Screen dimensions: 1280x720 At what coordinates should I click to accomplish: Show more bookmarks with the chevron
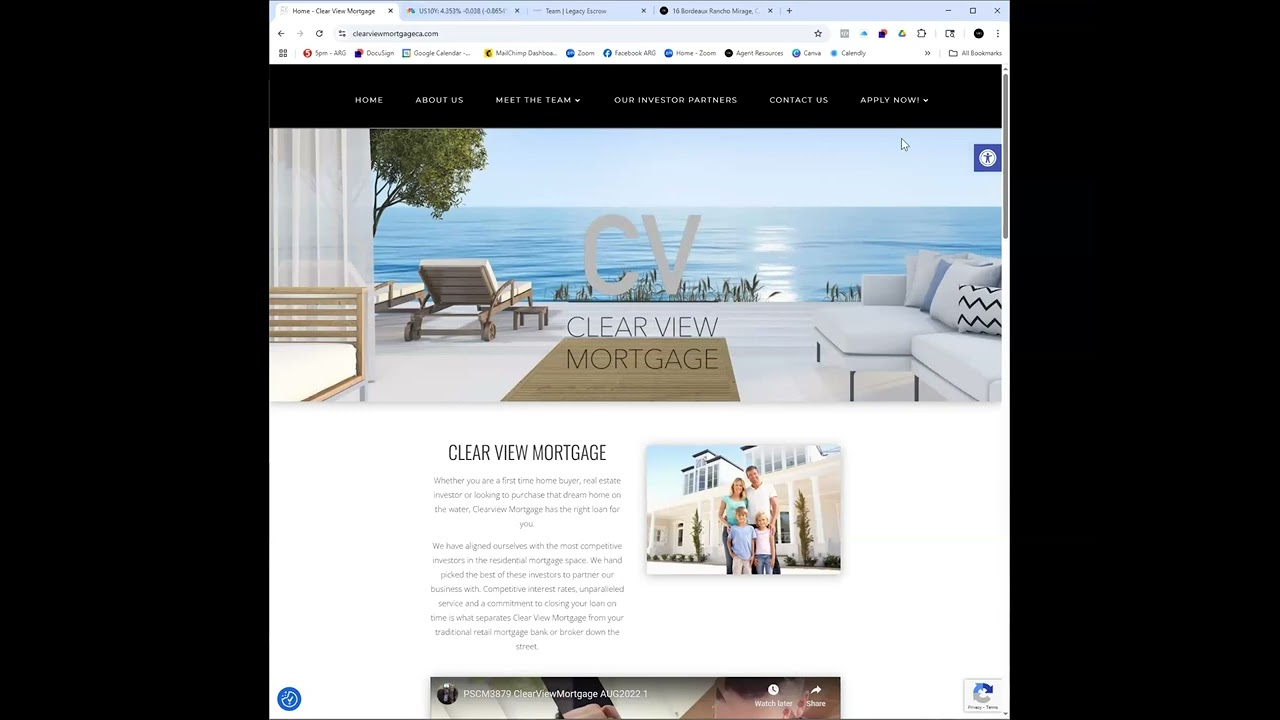(x=927, y=53)
